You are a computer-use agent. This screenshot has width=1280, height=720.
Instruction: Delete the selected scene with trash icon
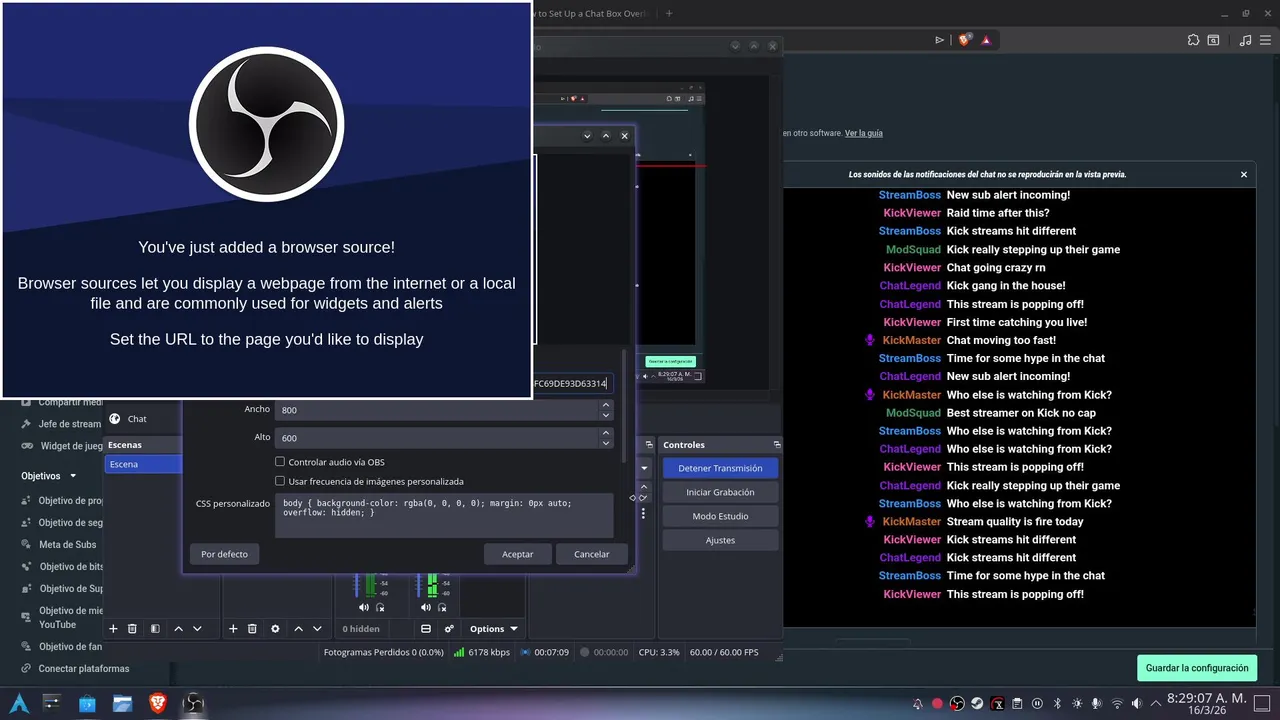point(132,629)
